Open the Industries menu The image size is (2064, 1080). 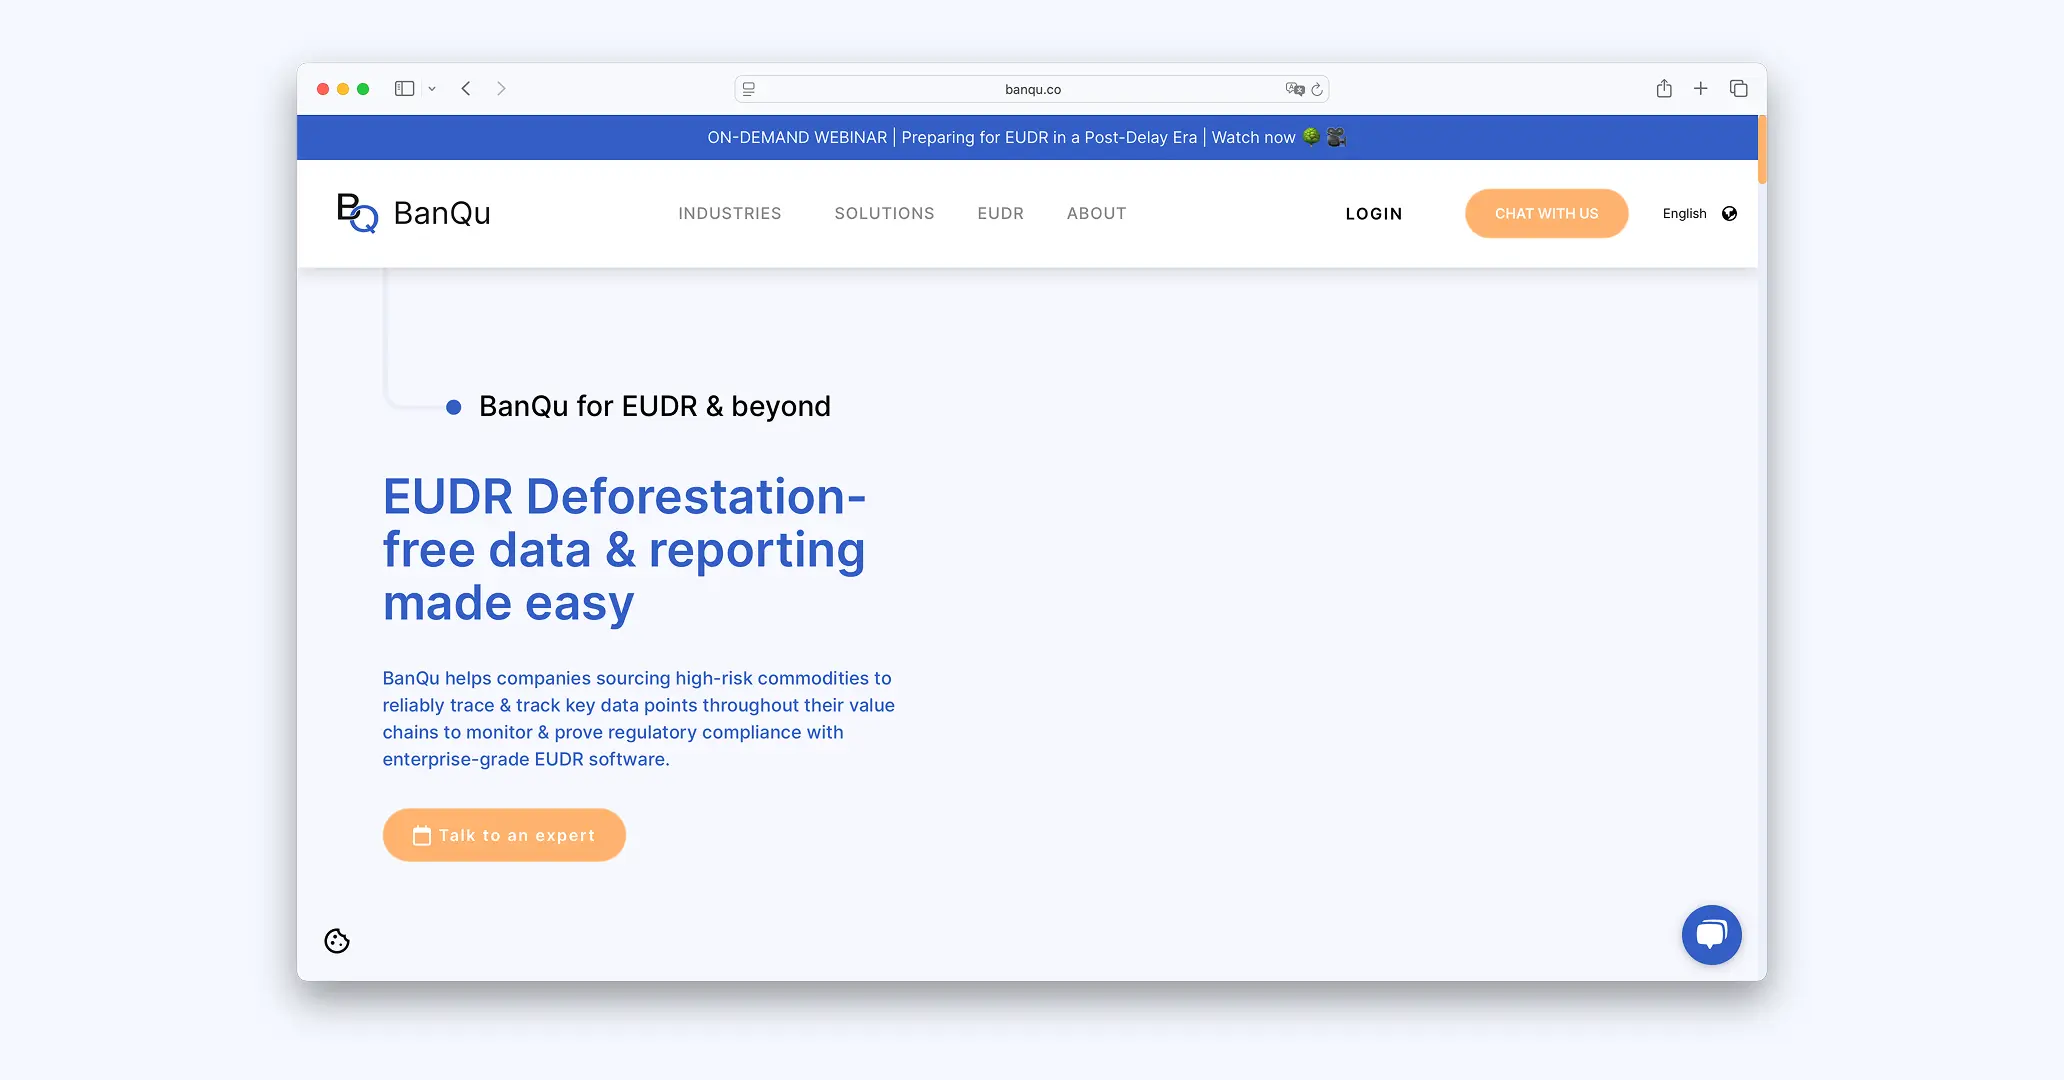point(729,214)
